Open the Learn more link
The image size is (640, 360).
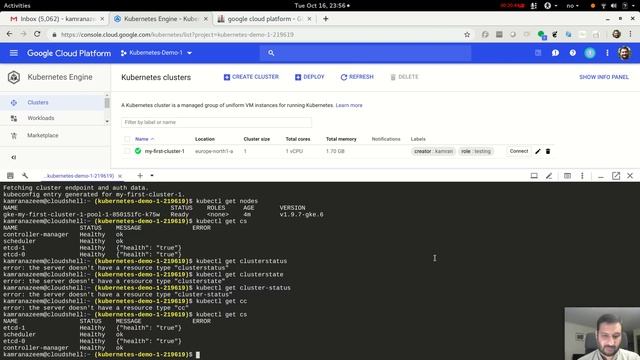(x=349, y=105)
